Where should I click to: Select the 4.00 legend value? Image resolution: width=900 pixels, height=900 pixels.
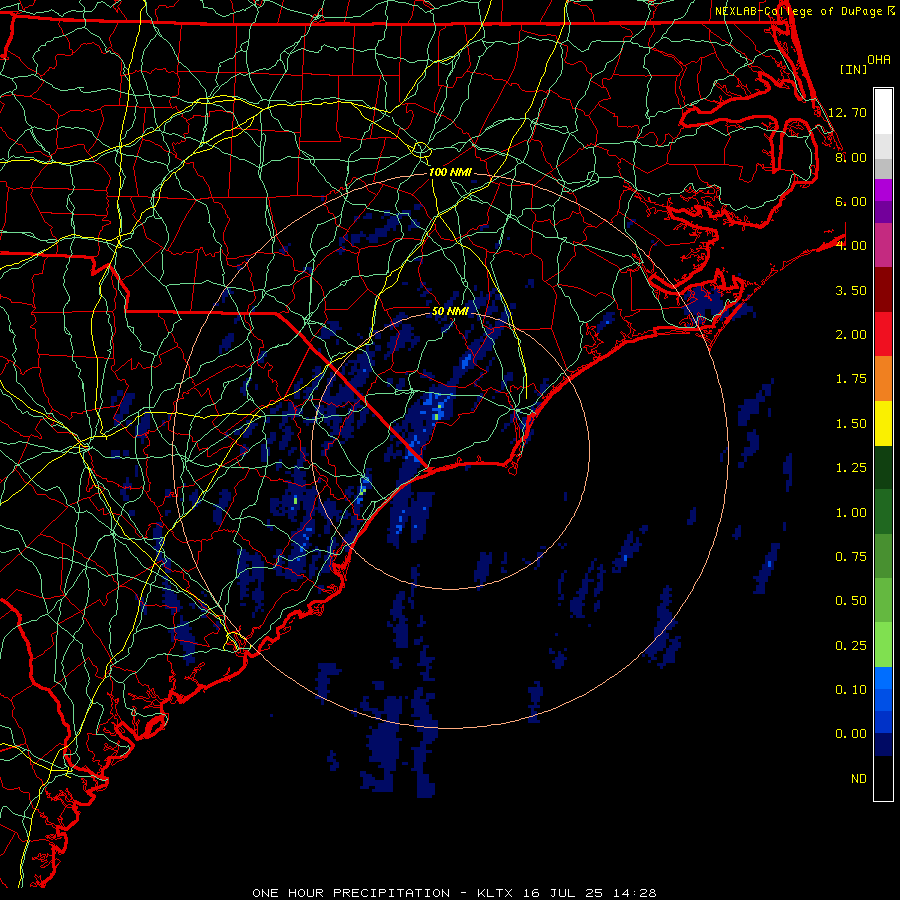pyautogui.click(x=851, y=246)
